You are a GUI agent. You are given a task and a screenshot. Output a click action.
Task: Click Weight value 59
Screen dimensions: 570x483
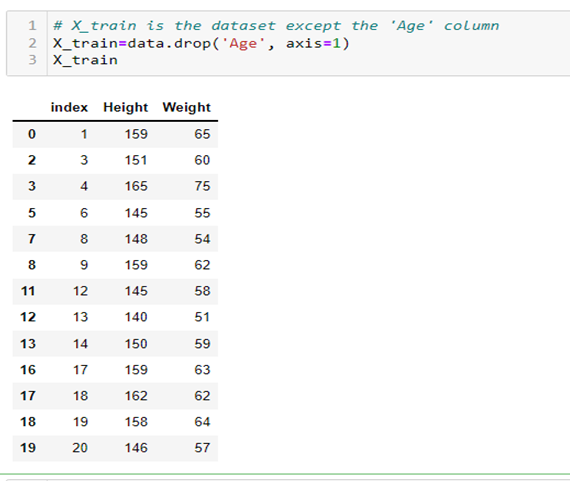point(202,344)
